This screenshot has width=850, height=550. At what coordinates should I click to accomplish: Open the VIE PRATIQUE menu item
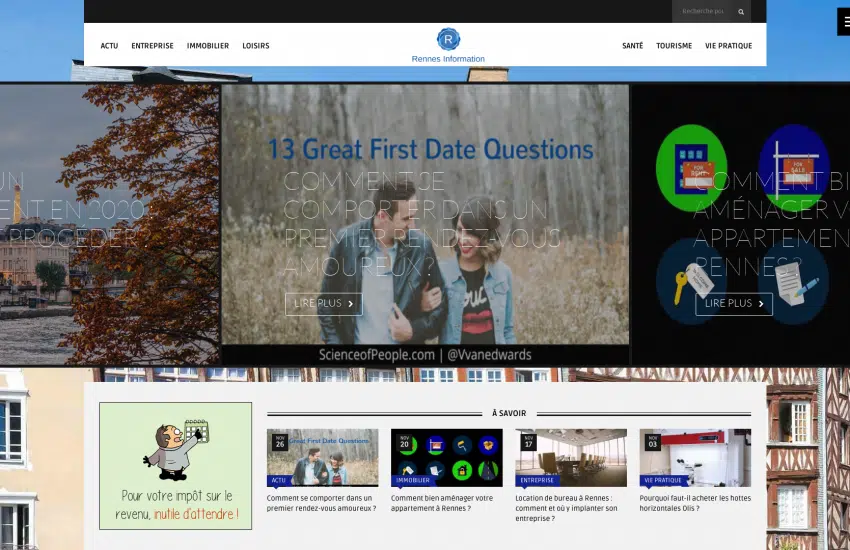(x=728, y=46)
